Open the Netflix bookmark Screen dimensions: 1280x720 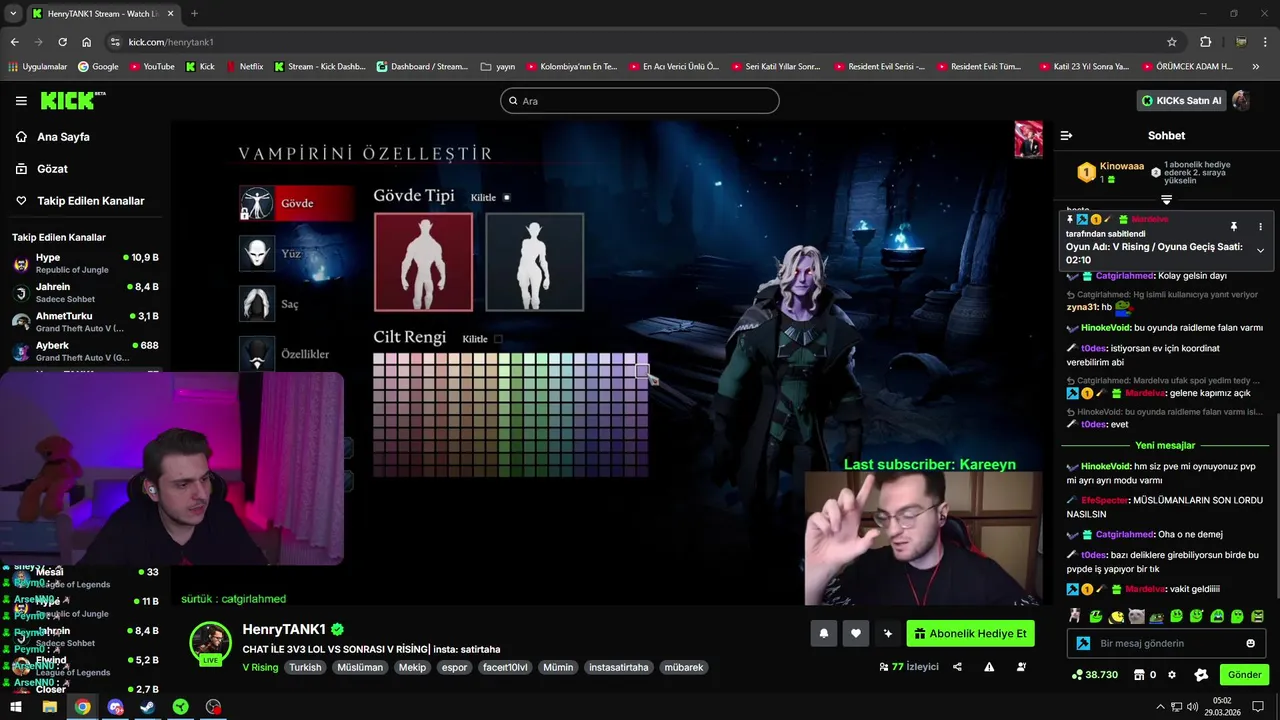click(244, 67)
